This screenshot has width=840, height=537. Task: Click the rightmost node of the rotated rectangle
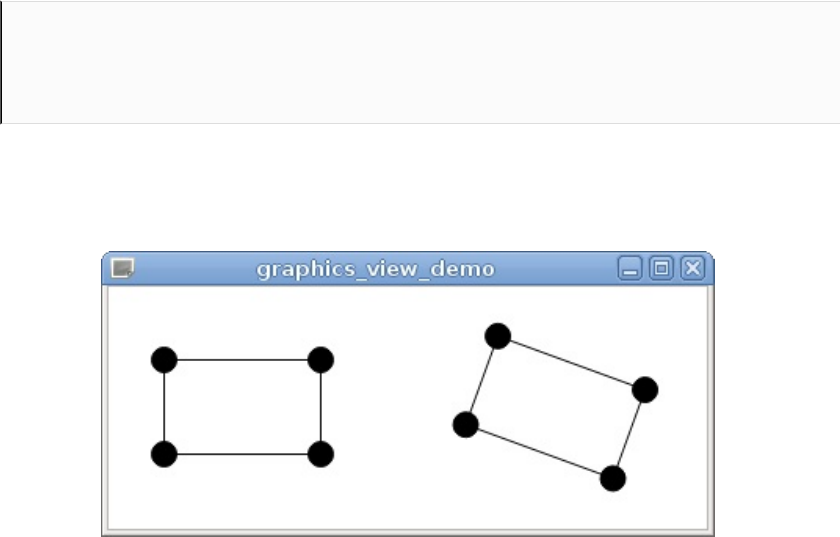pos(645,390)
